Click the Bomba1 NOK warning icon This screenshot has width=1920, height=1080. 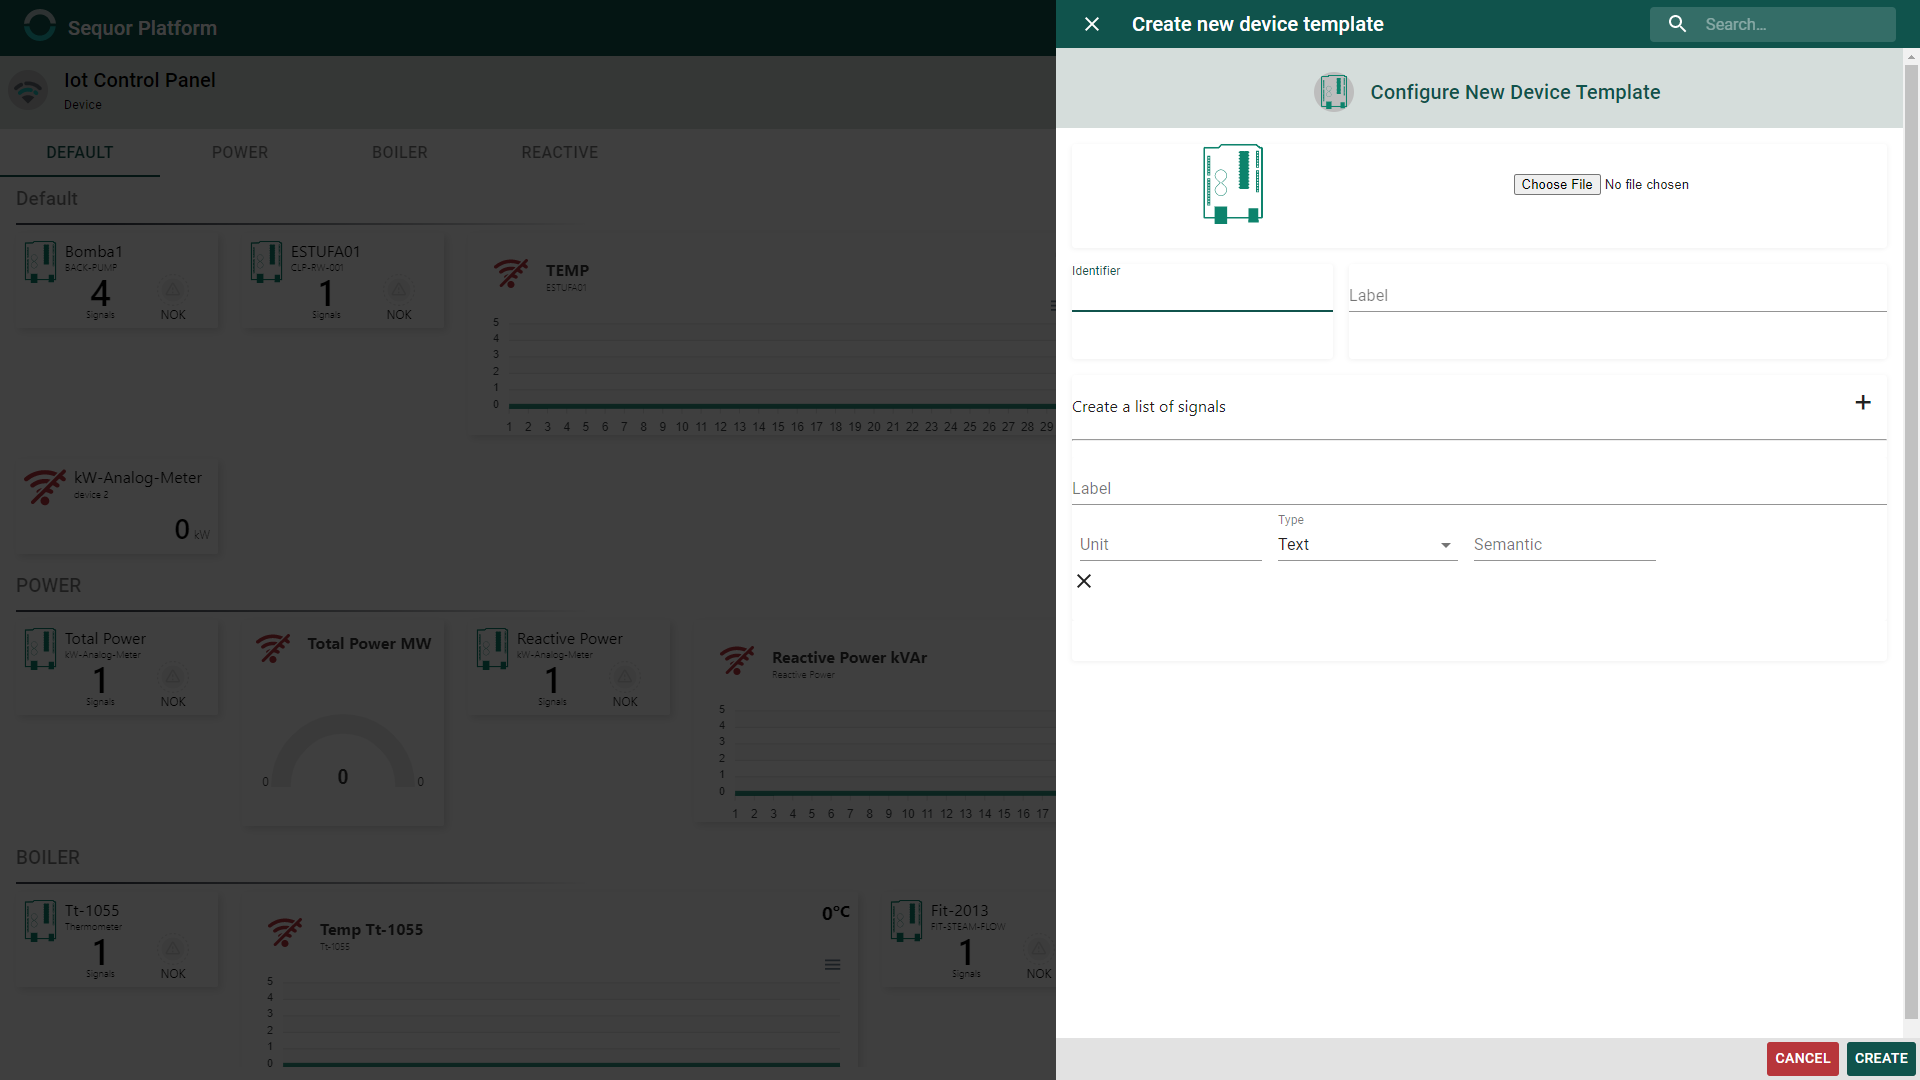tap(173, 290)
